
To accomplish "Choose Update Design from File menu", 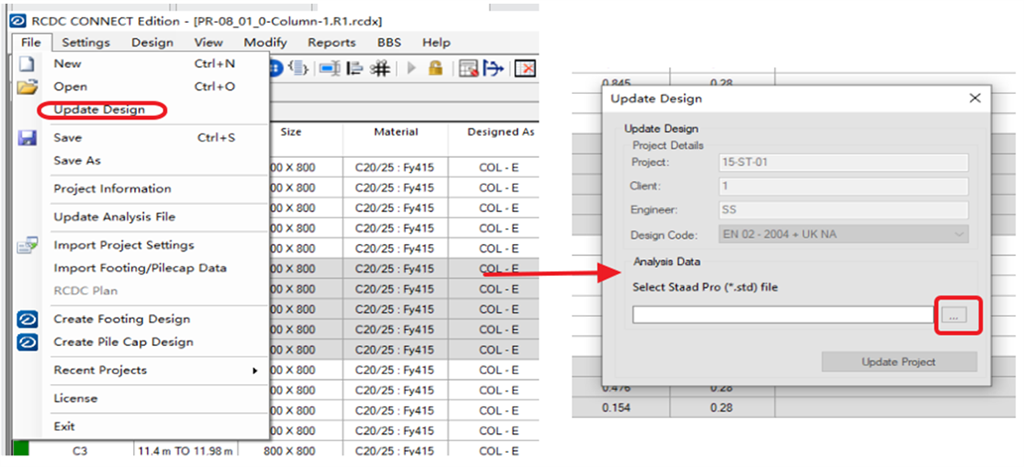I will [x=99, y=110].
